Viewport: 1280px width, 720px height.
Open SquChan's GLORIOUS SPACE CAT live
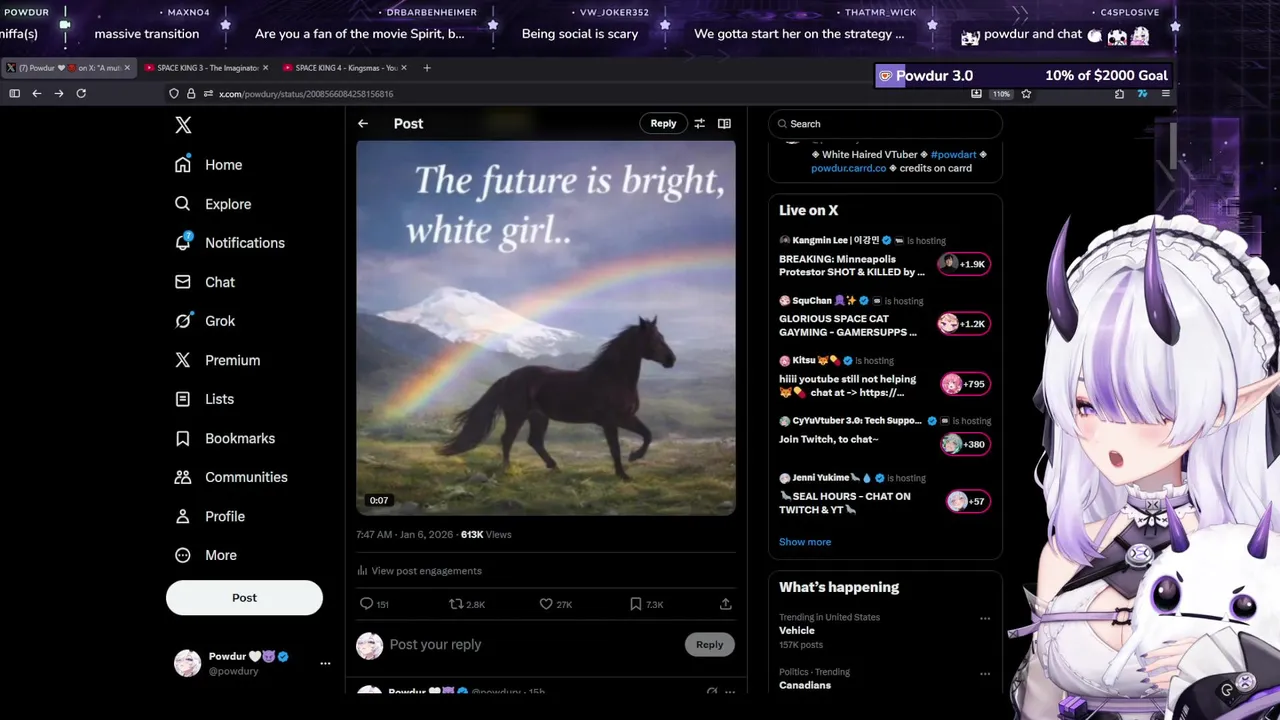click(848, 325)
